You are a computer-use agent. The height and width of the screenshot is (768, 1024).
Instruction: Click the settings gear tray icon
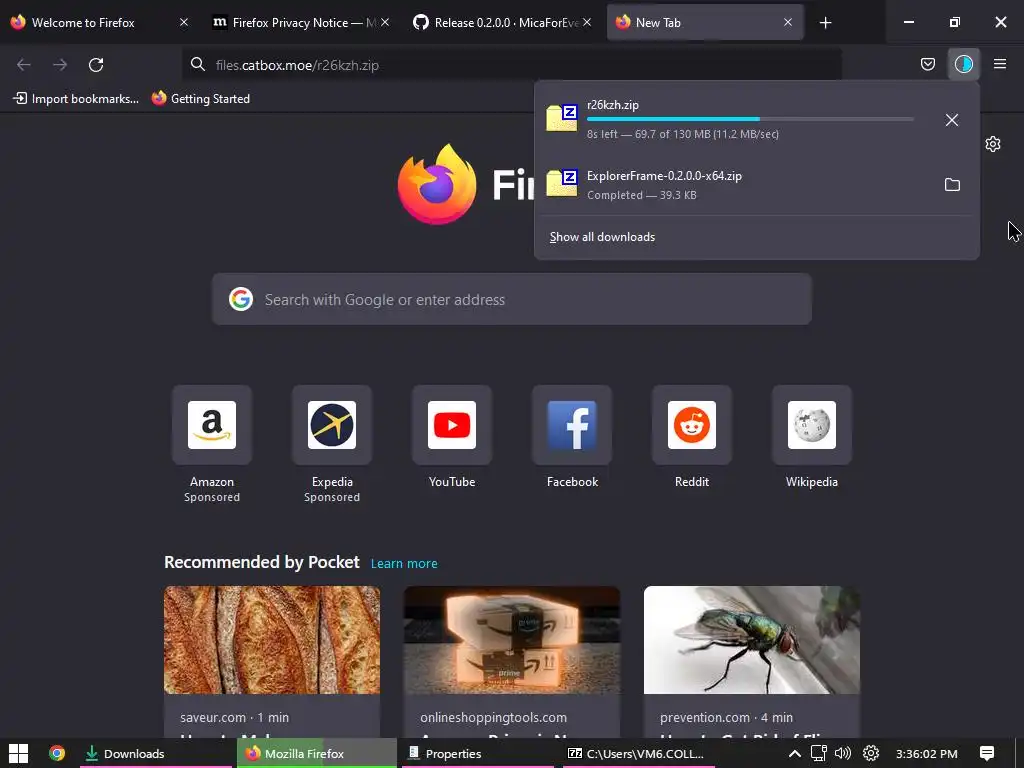click(x=871, y=754)
